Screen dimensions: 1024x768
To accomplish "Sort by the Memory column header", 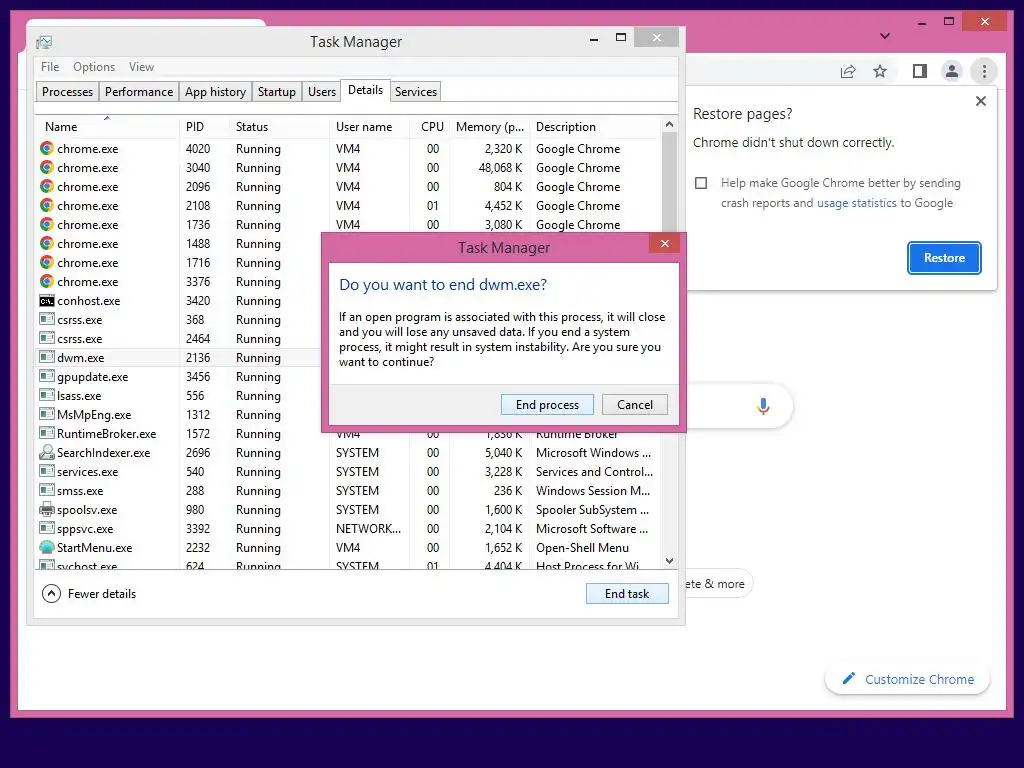I will coord(490,127).
